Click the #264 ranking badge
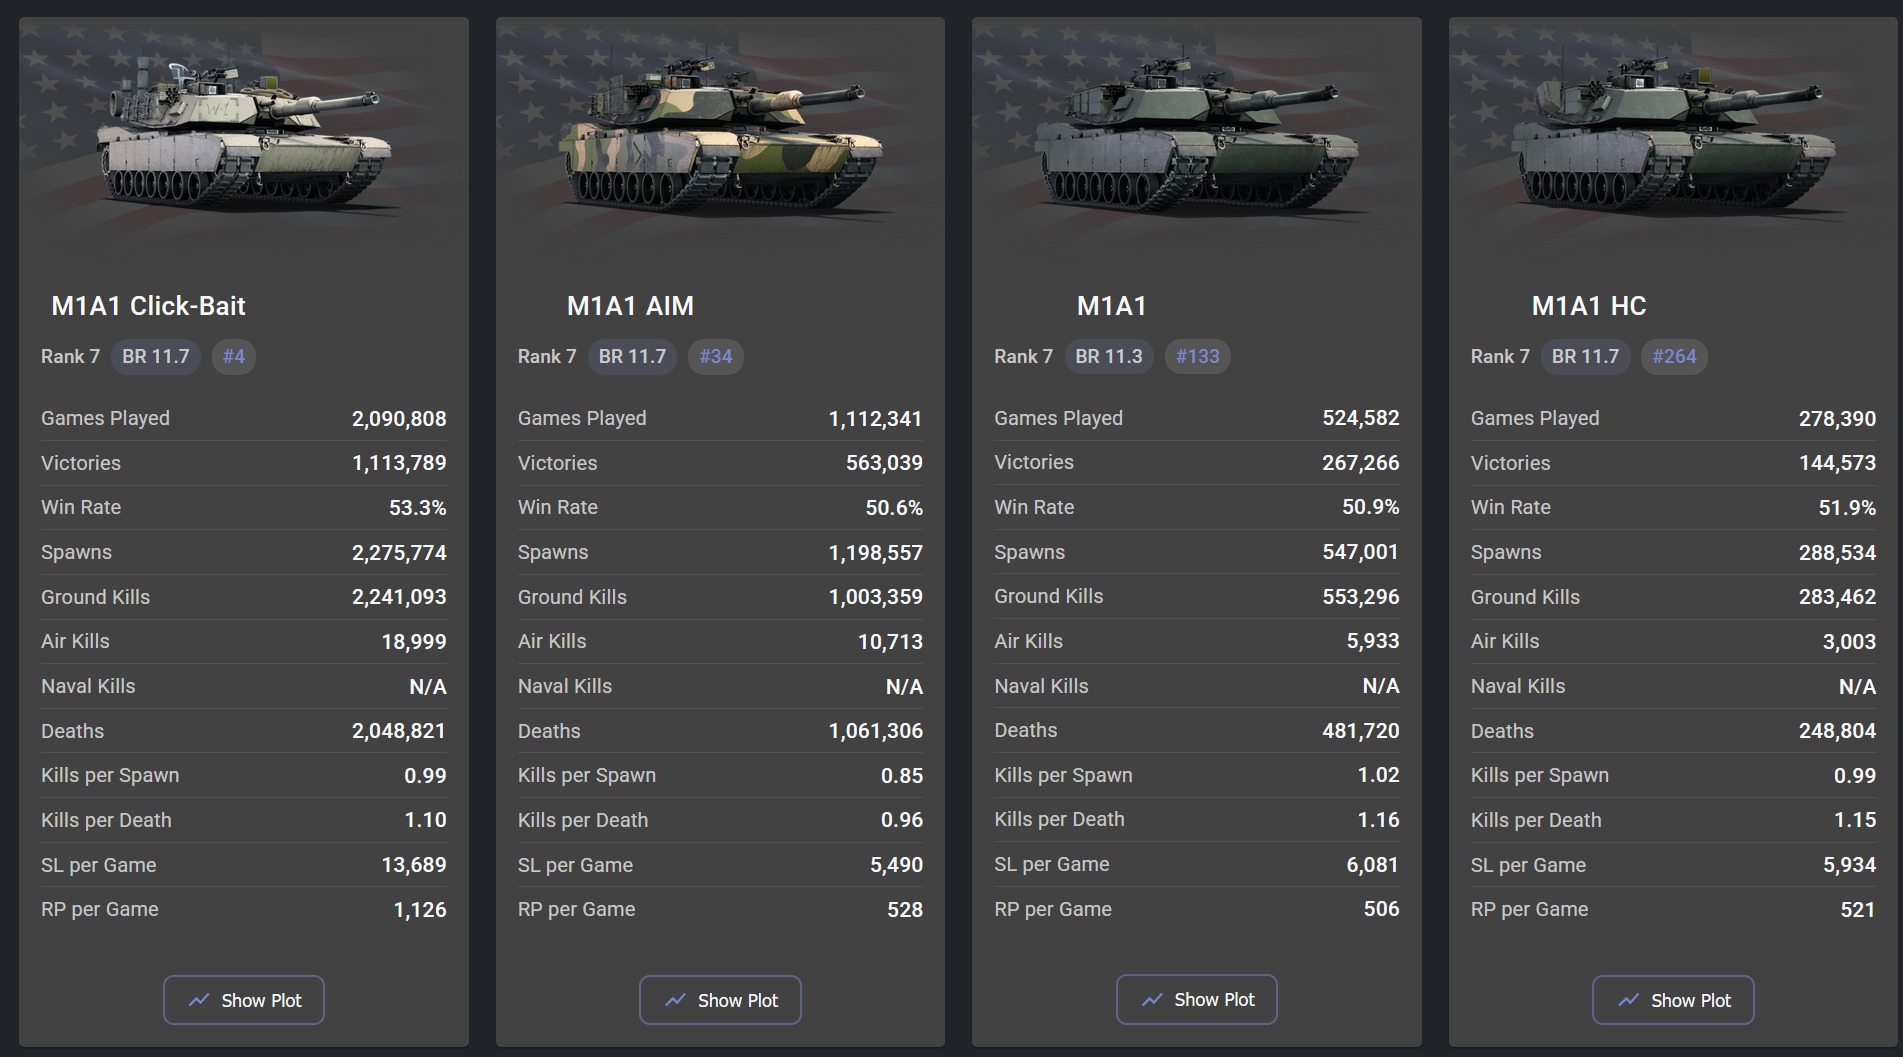1903x1057 pixels. pyautogui.click(x=1675, y=357)
